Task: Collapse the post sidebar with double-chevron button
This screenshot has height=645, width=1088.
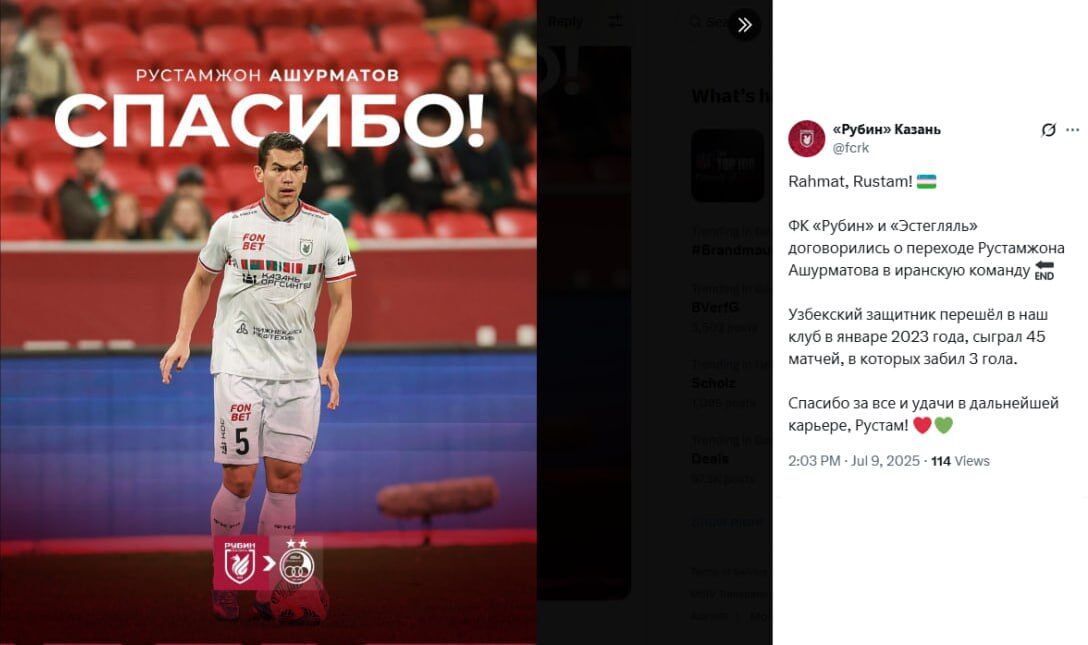Action: pos(745,25)
